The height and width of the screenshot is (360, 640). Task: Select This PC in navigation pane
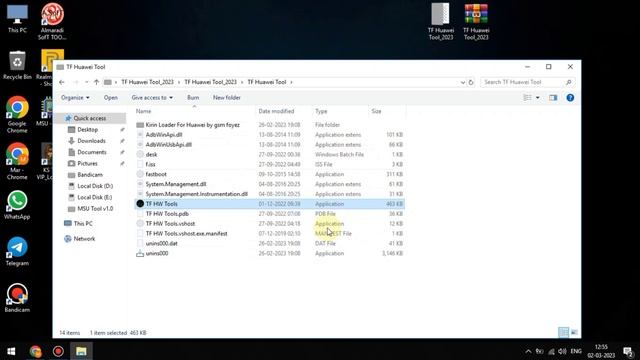pyautogui.click(x=83, y=223)
